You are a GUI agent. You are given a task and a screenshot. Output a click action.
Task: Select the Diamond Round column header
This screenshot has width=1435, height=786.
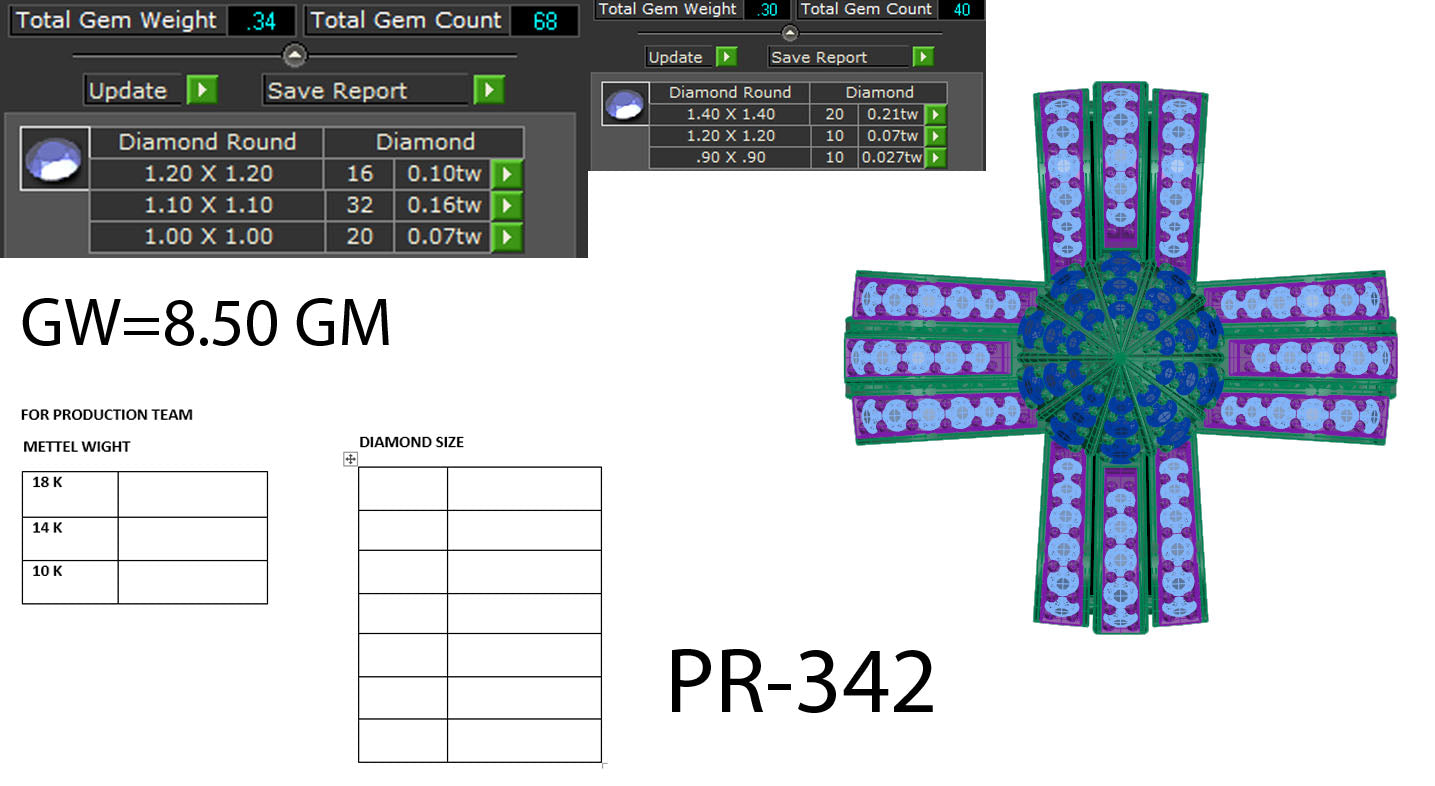[x=205, y=141]
